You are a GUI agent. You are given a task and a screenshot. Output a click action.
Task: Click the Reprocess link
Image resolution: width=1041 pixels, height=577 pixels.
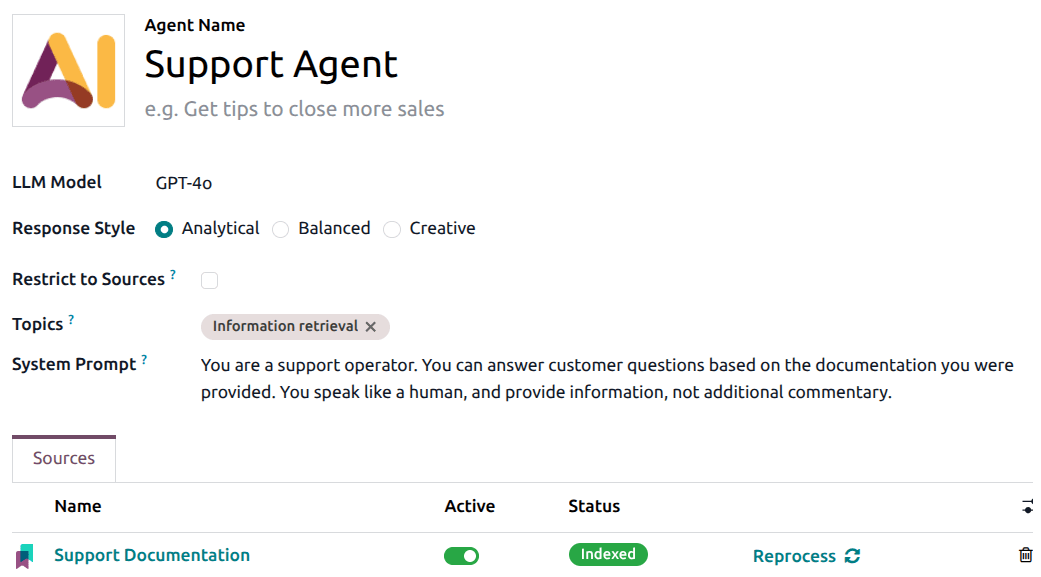click(795, 555)
